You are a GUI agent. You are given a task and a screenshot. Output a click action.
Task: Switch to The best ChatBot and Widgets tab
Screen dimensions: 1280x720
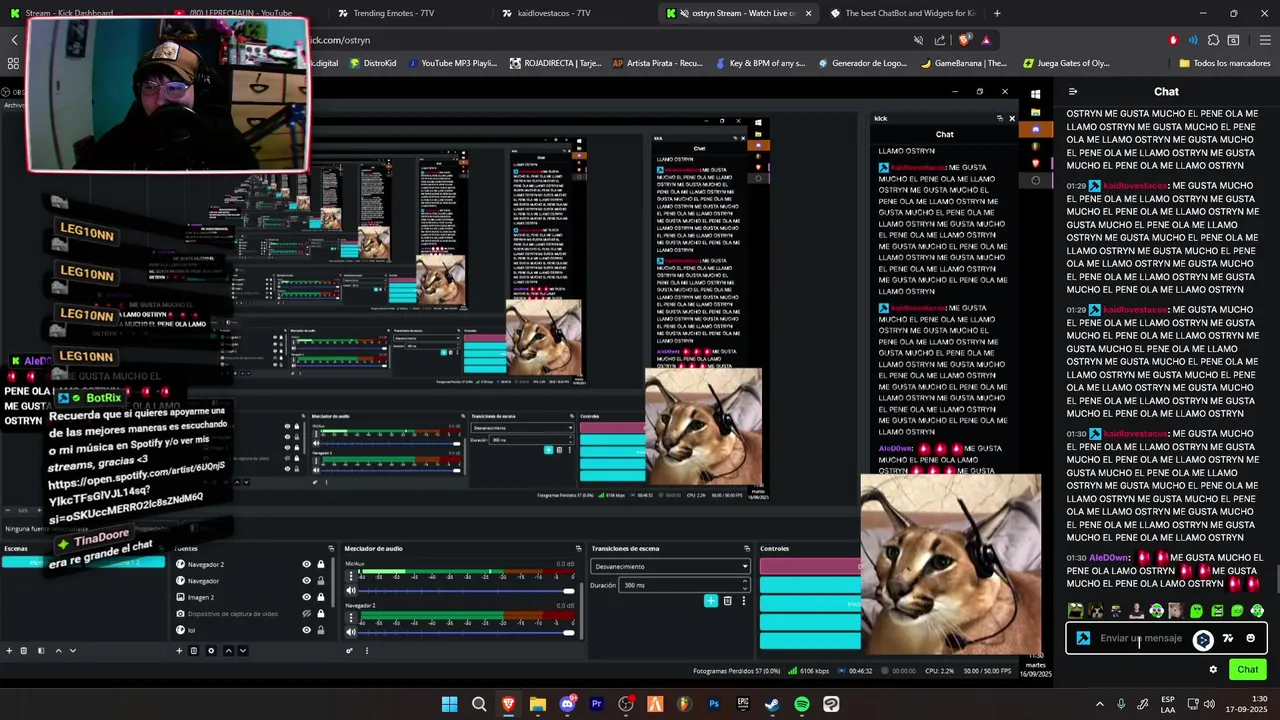[902, 13]
